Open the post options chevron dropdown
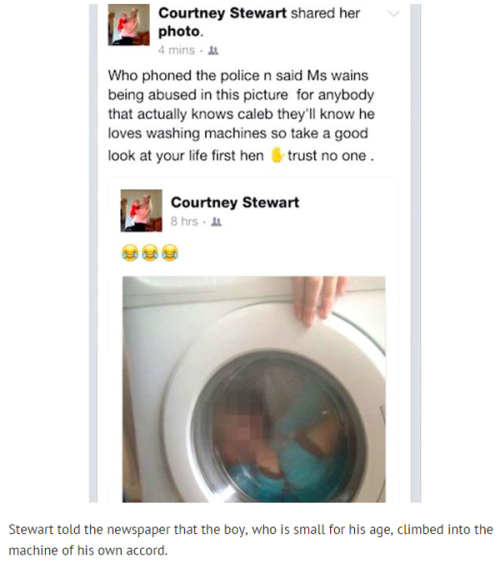The width and height of the screenshot is (500, 563). [393, 14]
